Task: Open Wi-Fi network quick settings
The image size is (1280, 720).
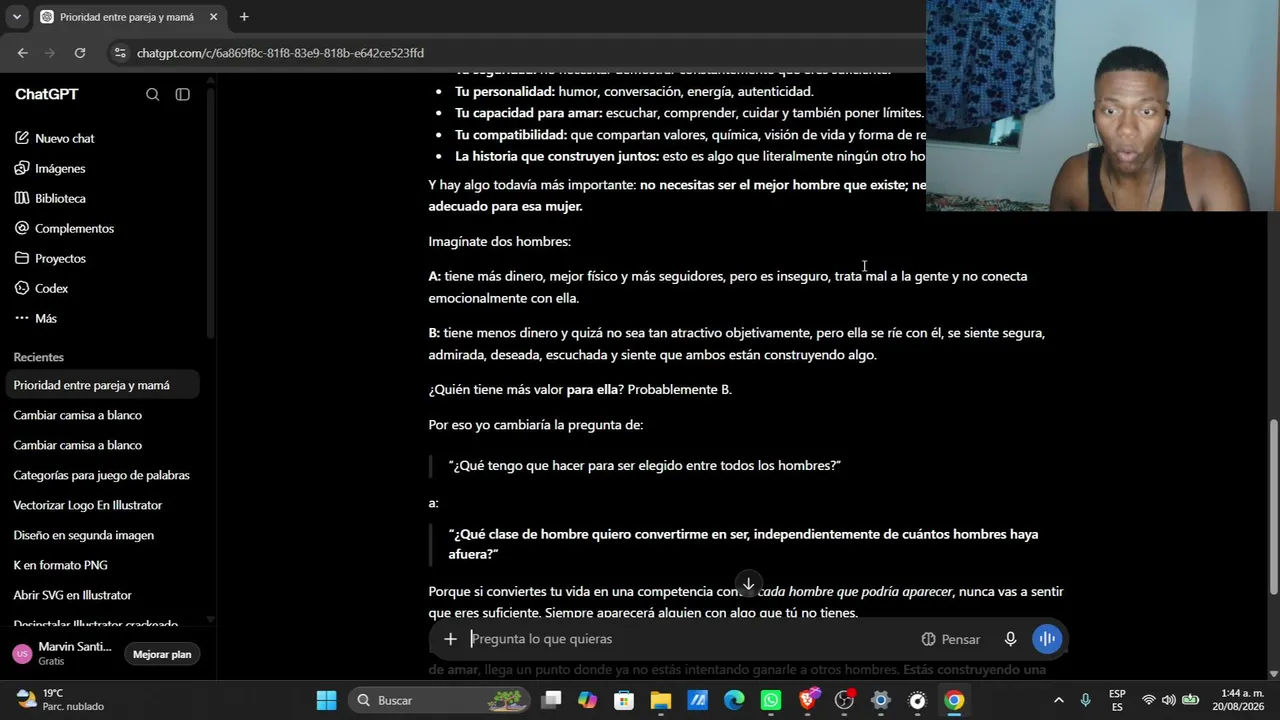Action: [1148, 700]
